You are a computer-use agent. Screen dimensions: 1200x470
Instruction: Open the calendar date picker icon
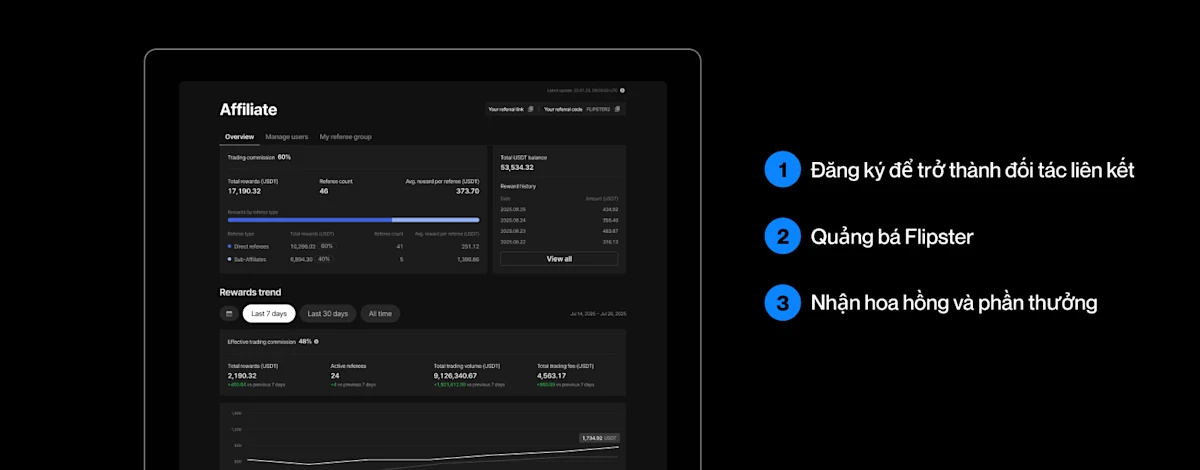229,314
